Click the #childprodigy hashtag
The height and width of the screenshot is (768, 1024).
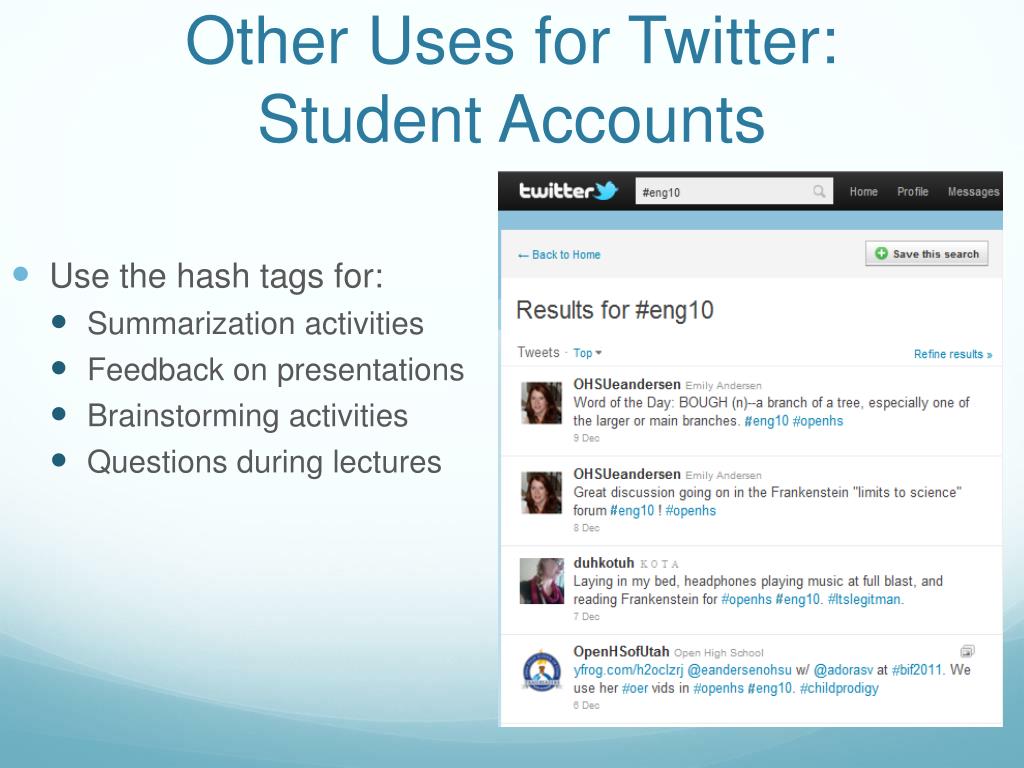839,688
